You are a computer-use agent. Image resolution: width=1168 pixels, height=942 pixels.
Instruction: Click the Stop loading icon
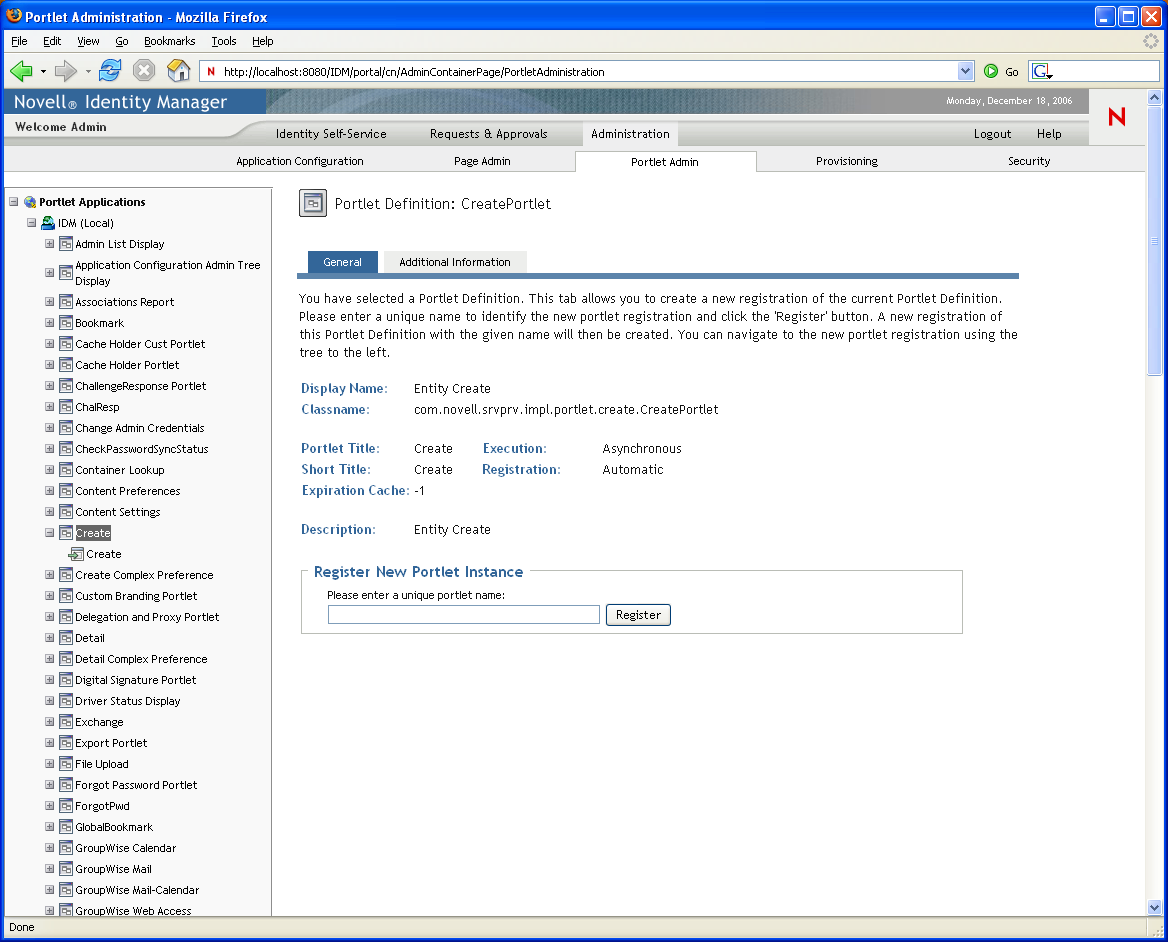[x=144, y=71]
